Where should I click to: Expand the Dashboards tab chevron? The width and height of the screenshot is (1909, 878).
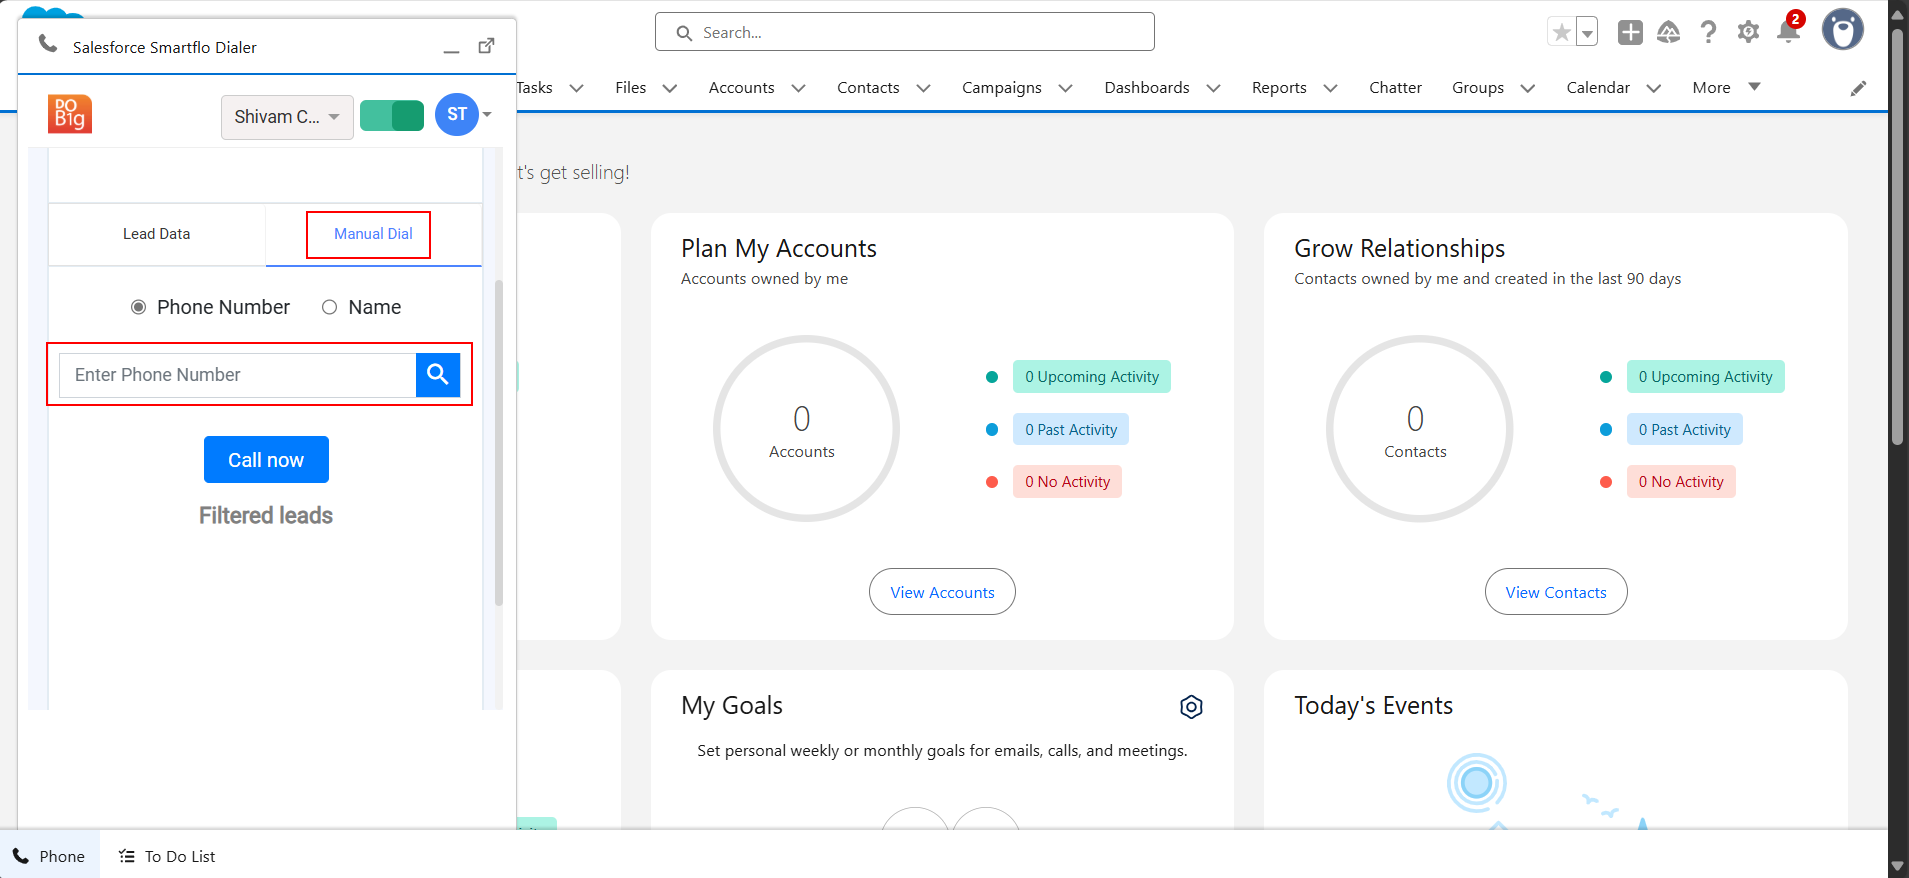point(1214,88)
